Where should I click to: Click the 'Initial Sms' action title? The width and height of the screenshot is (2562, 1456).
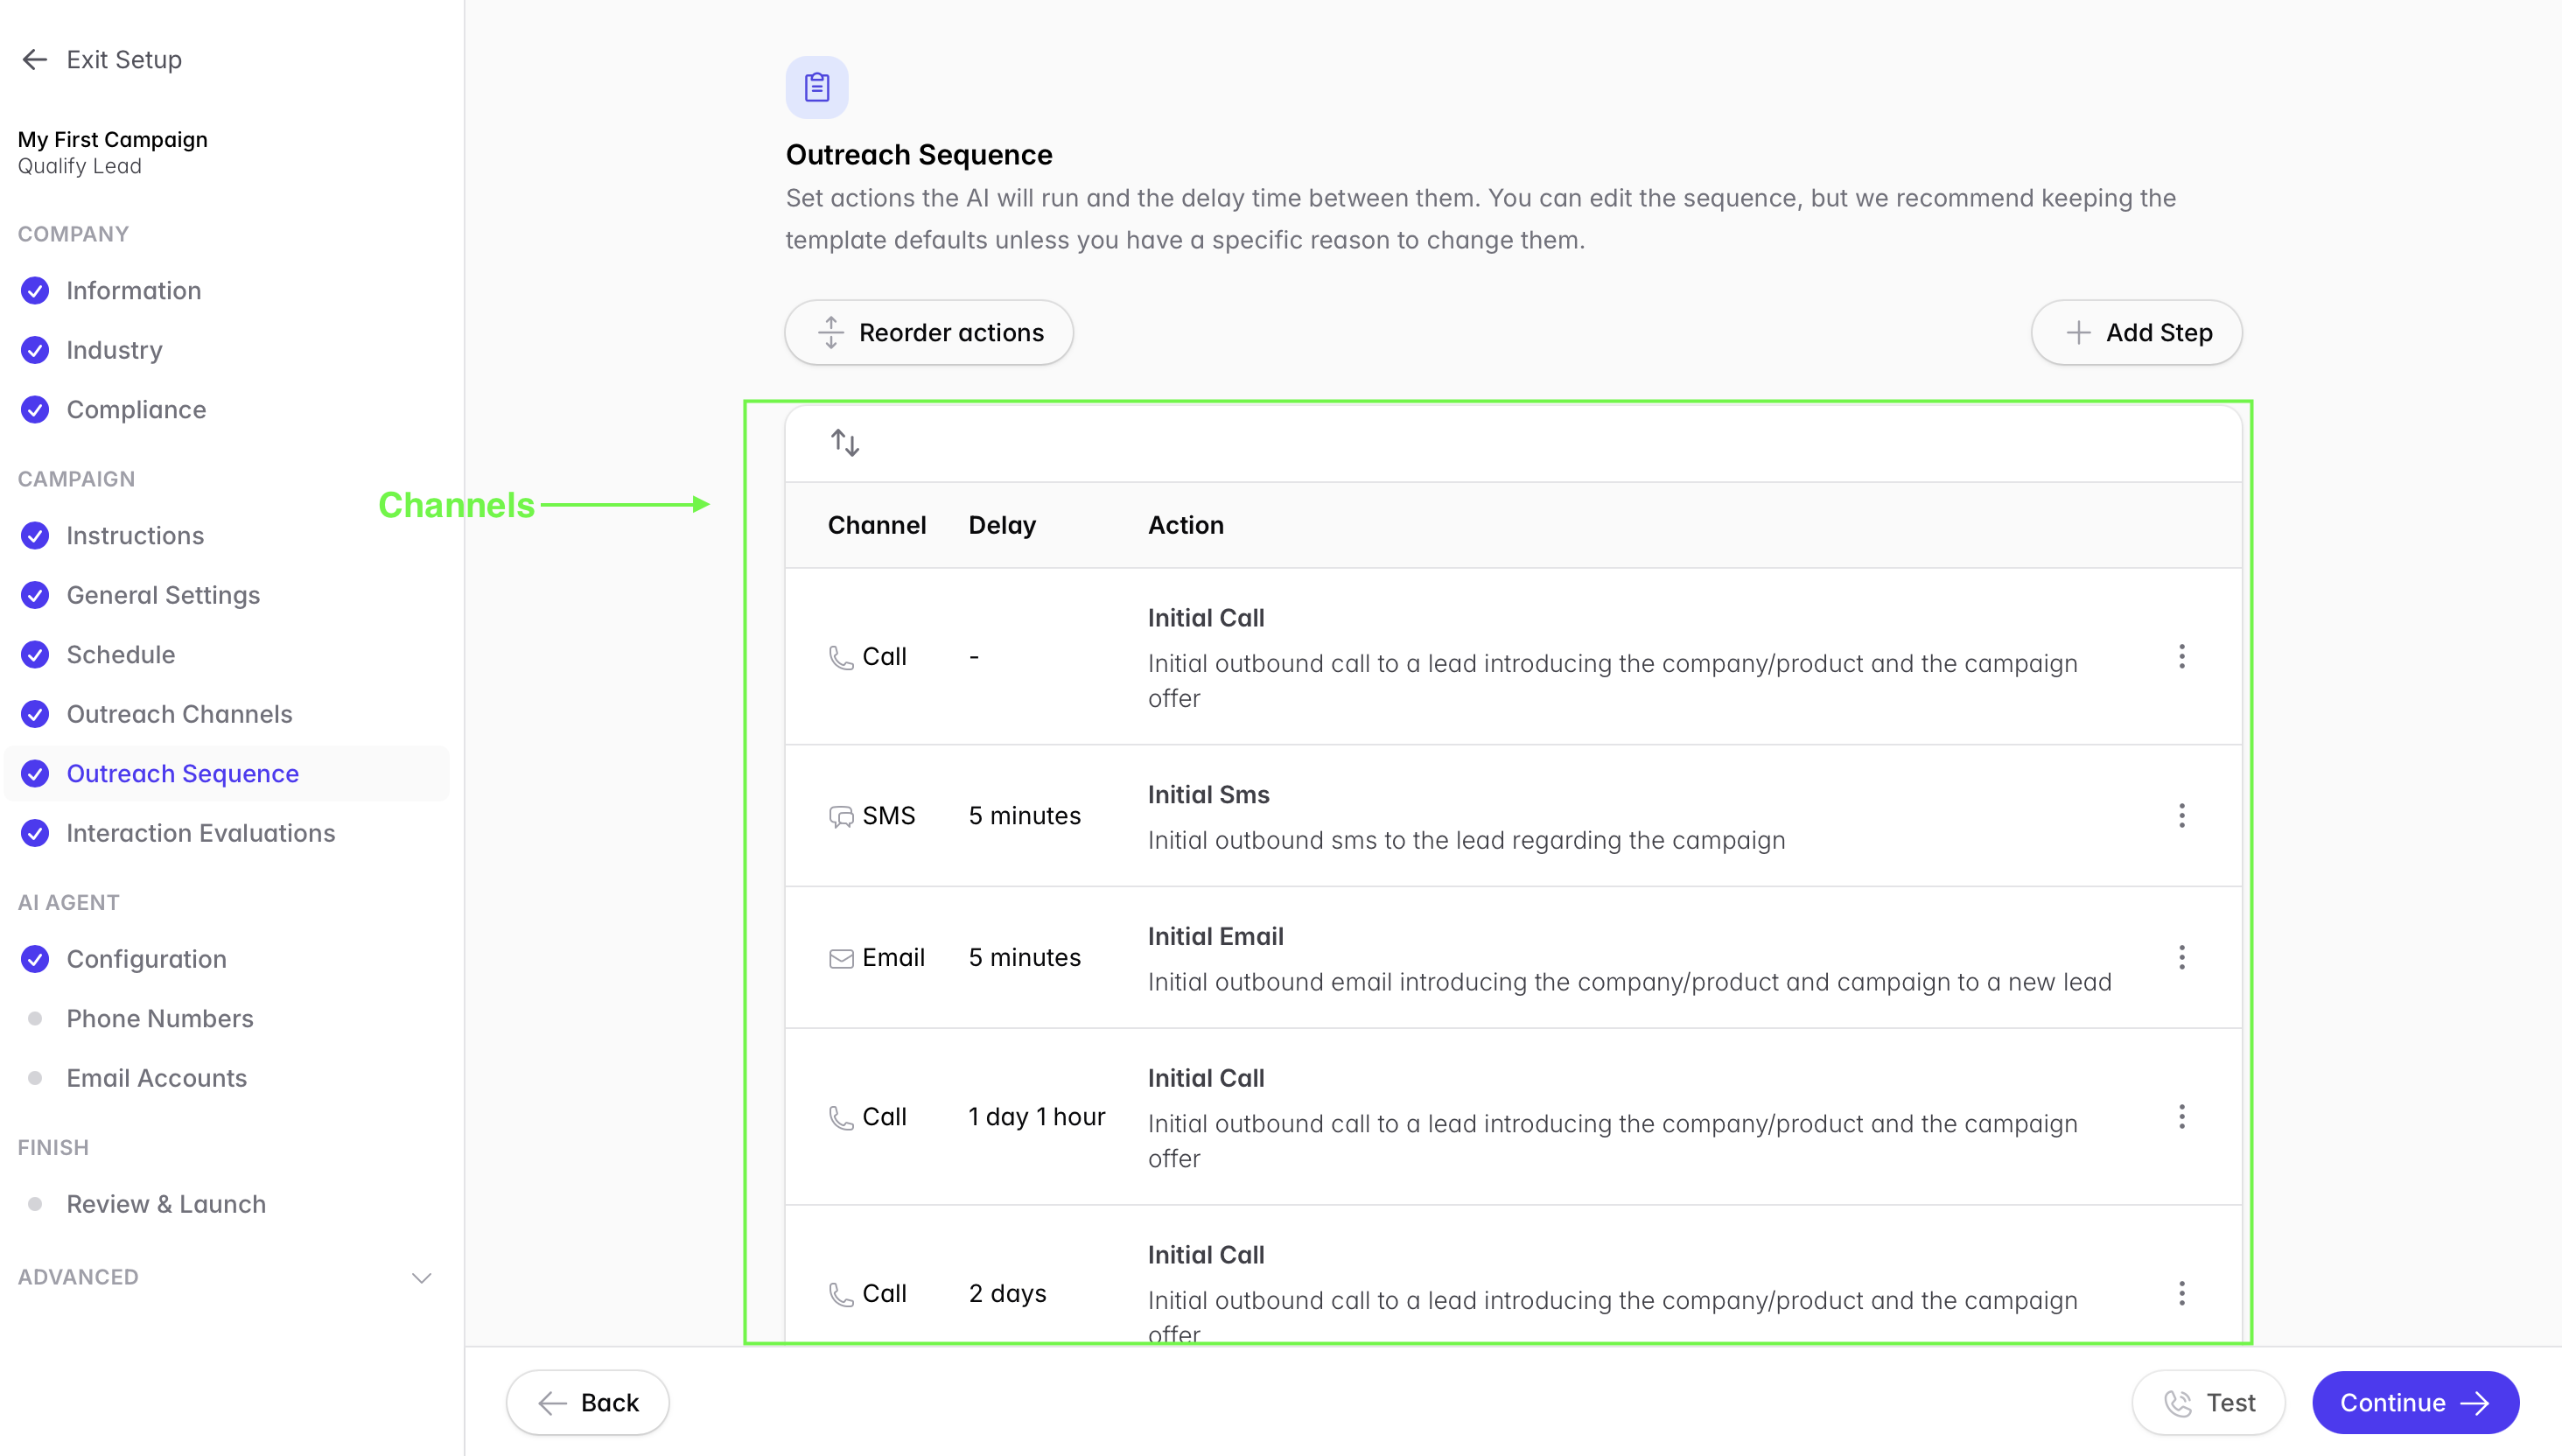click(x=1208, y=795)
